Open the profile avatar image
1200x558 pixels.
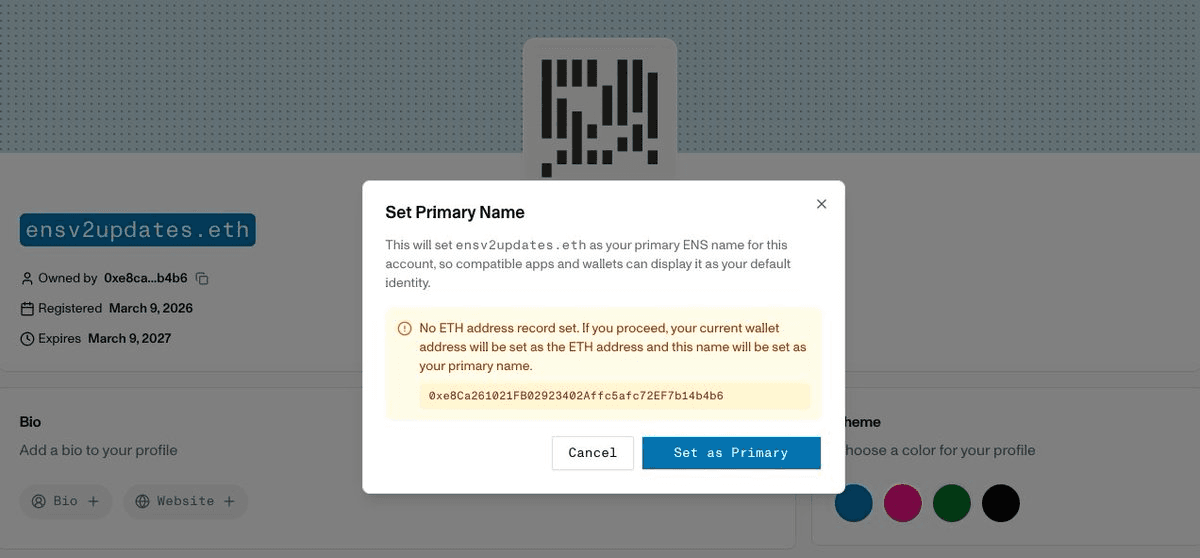point(600,110)
